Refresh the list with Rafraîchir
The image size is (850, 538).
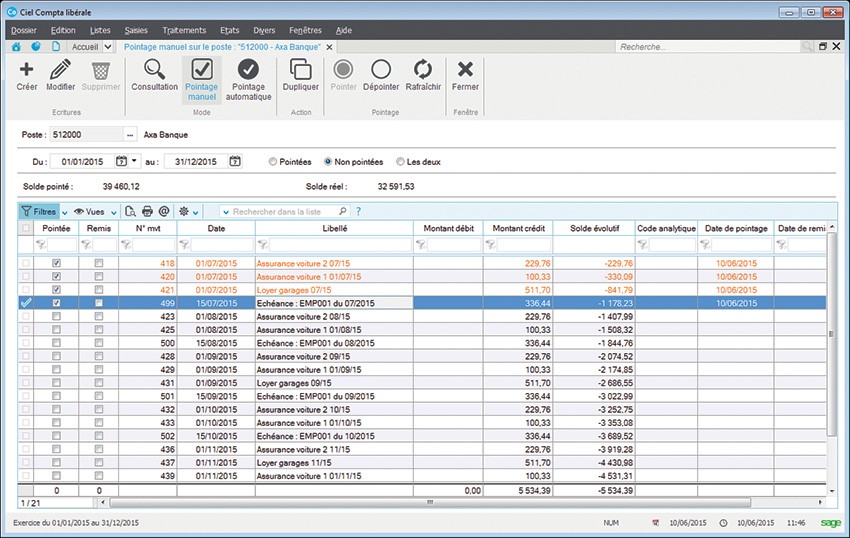(423, 69)
